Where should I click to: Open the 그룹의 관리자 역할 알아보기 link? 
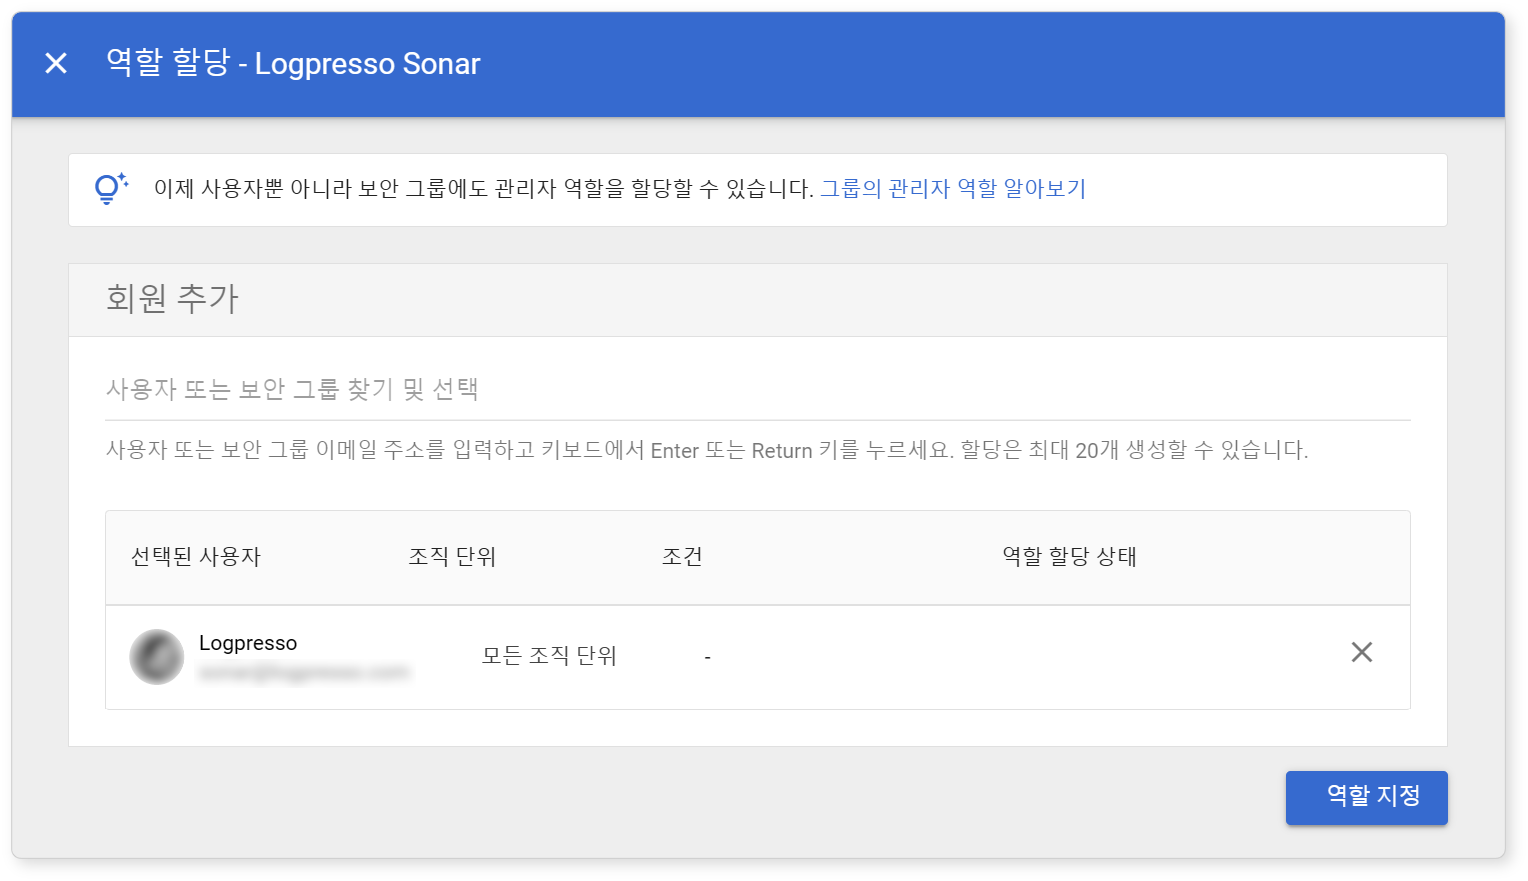click(x=953, y=188)
